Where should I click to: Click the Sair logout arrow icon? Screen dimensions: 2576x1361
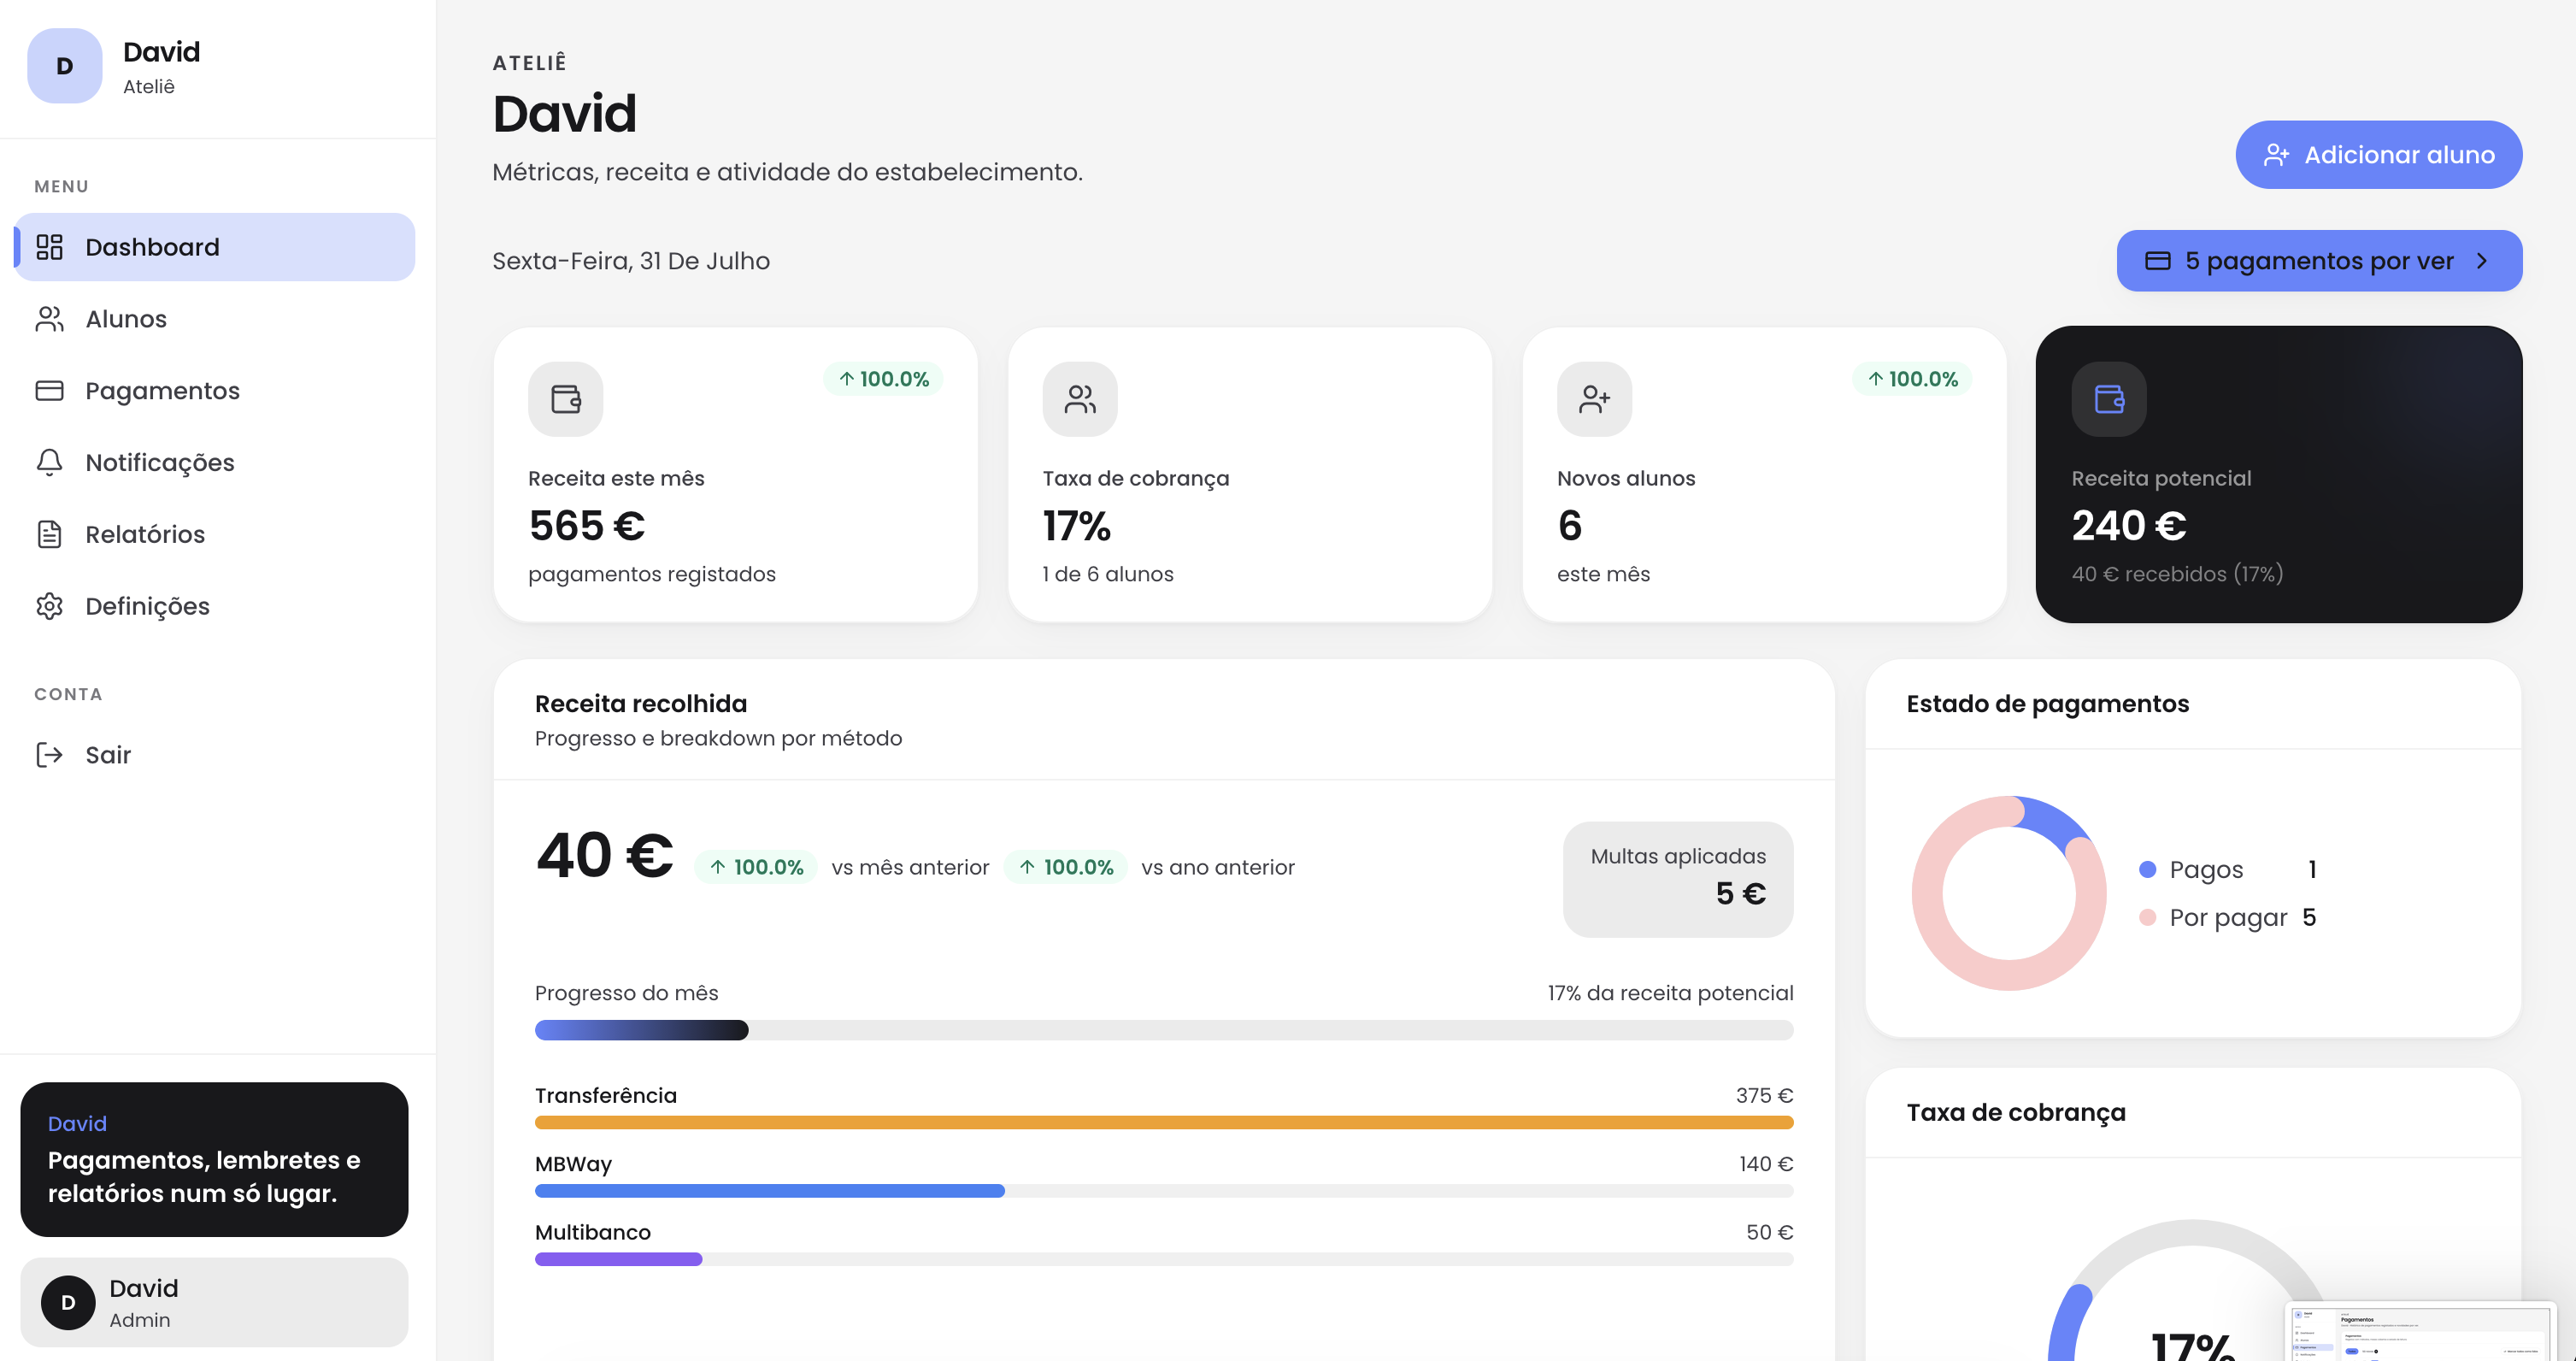click(x=49, y=755)
